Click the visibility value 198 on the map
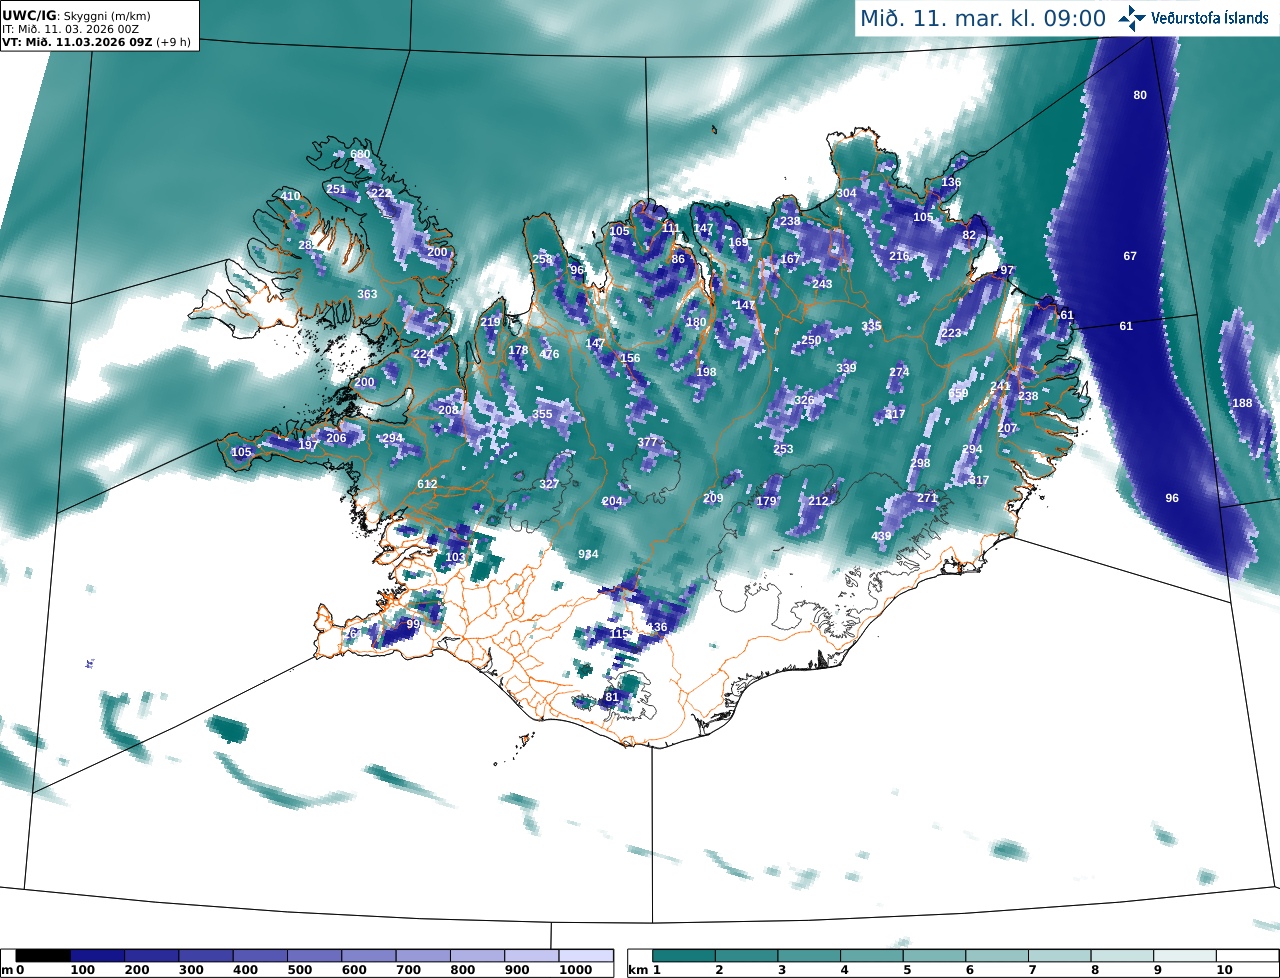 (706, 372)
